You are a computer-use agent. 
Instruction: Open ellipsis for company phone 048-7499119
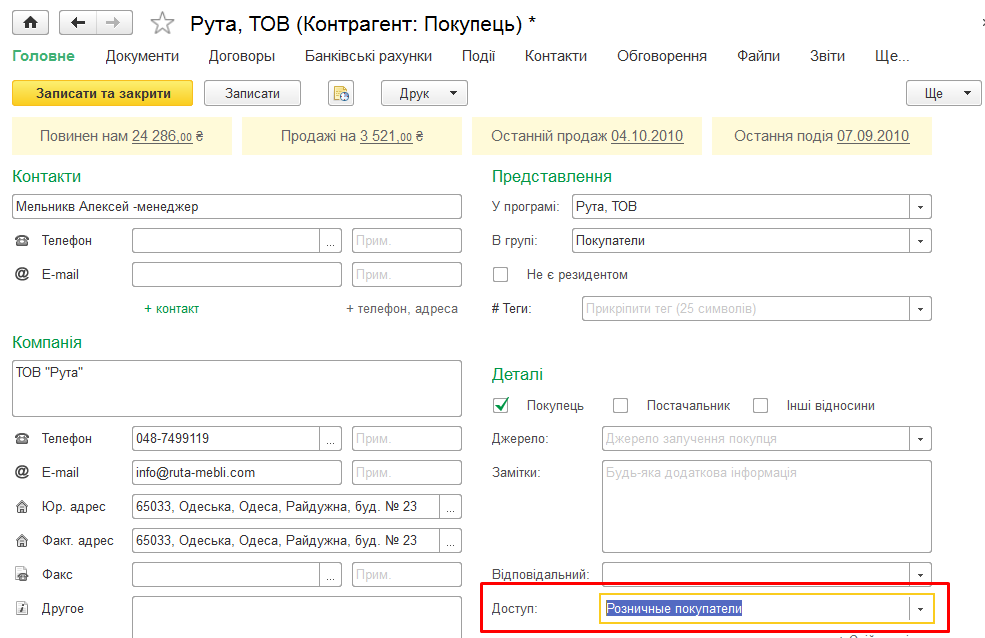coord(330,438)
